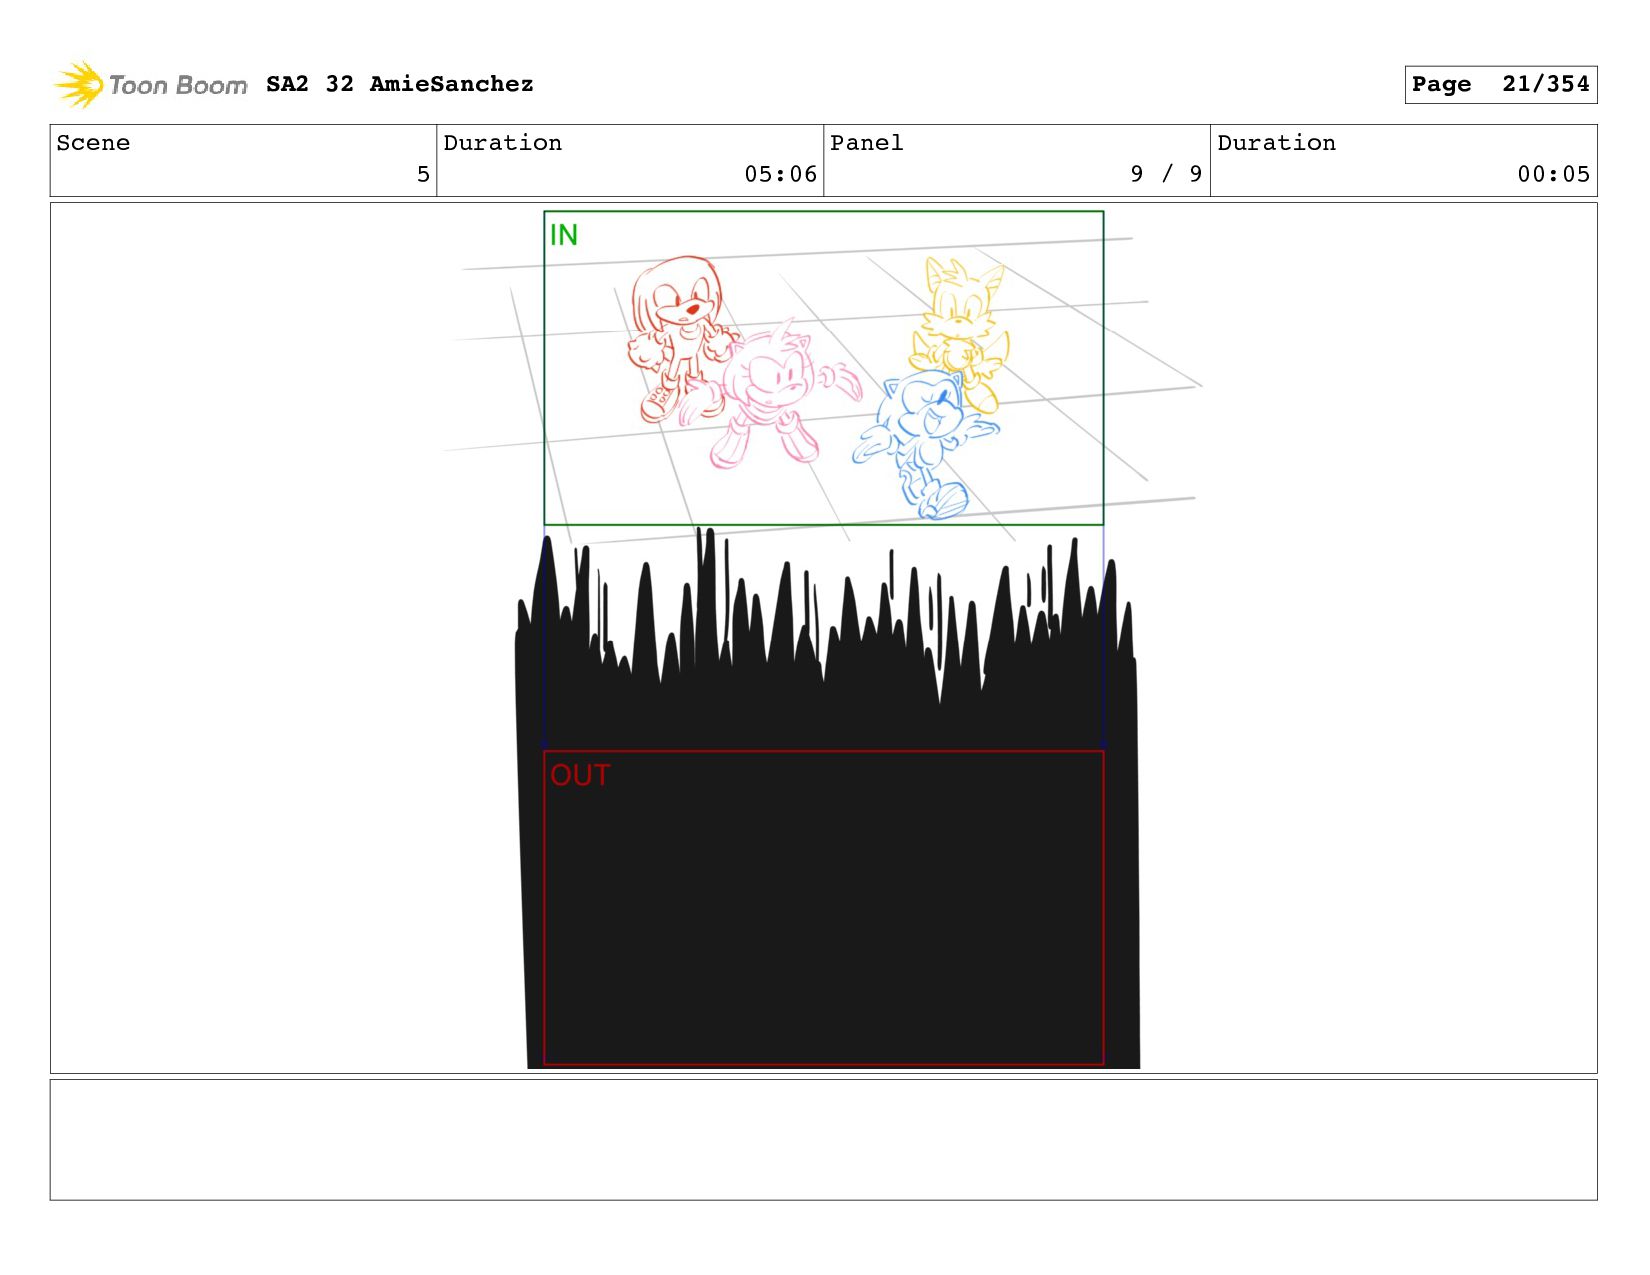Click the first 'Duration' label beside Scene
Screen dimensions: 1650x1275
[503, 143]
